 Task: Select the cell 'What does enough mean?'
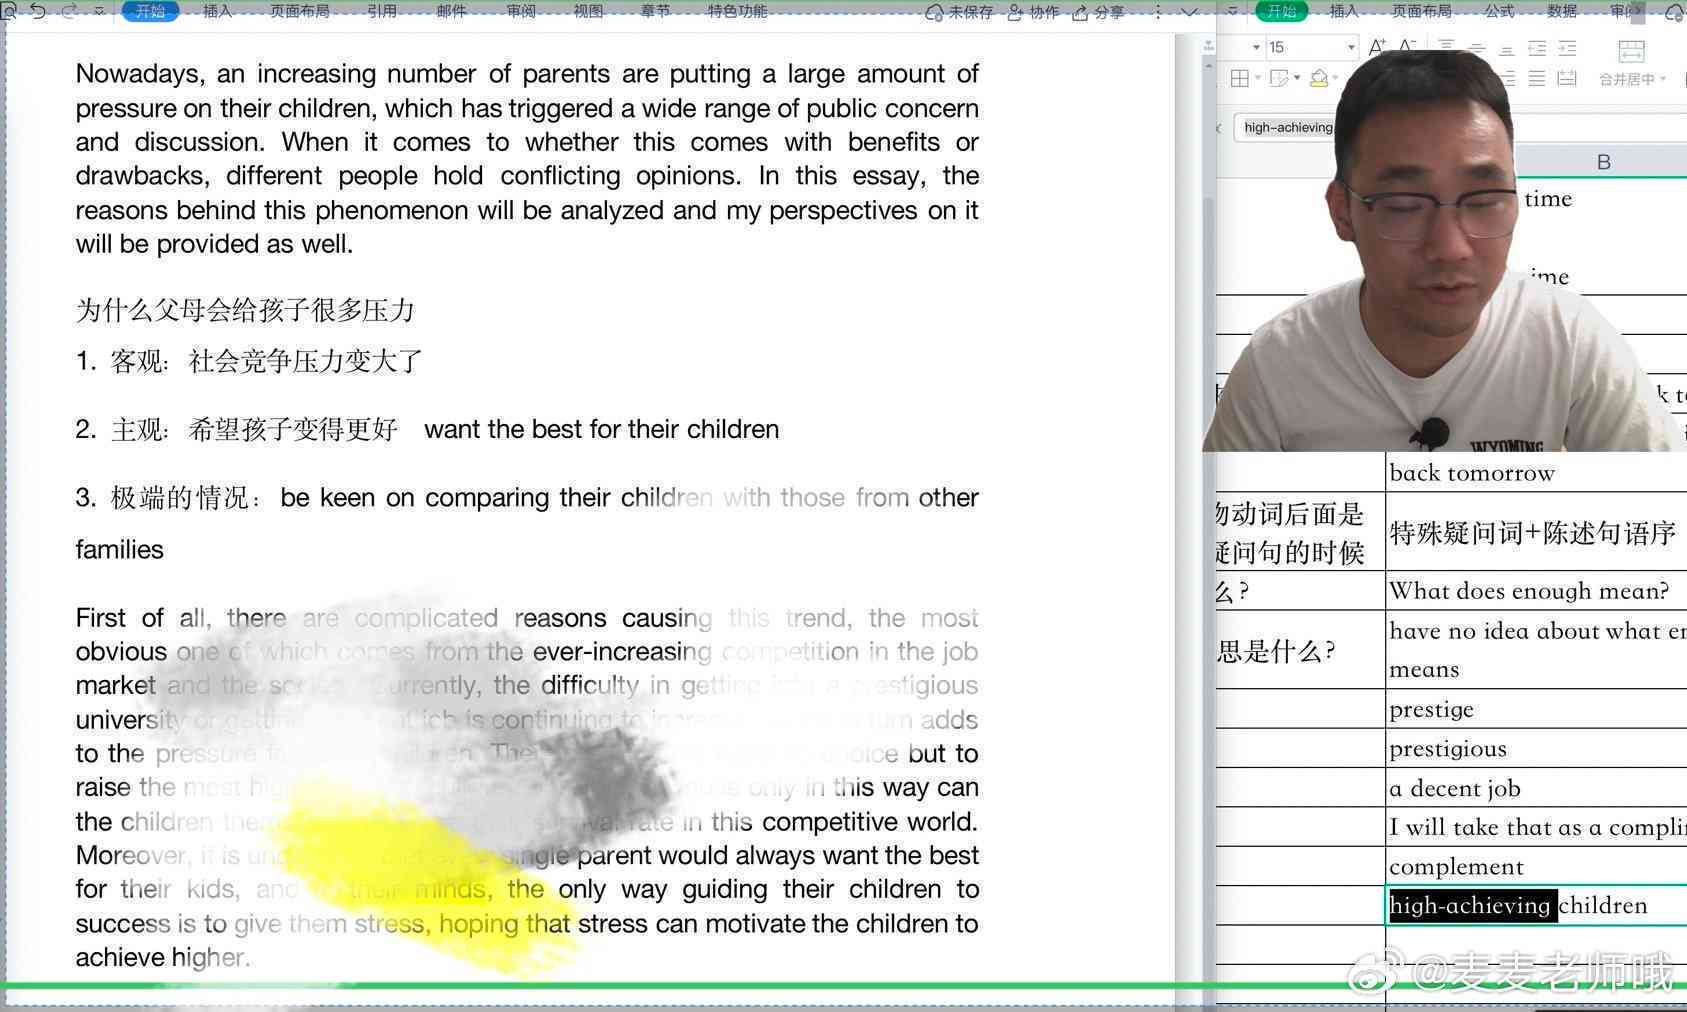(x=1536, y=591)
